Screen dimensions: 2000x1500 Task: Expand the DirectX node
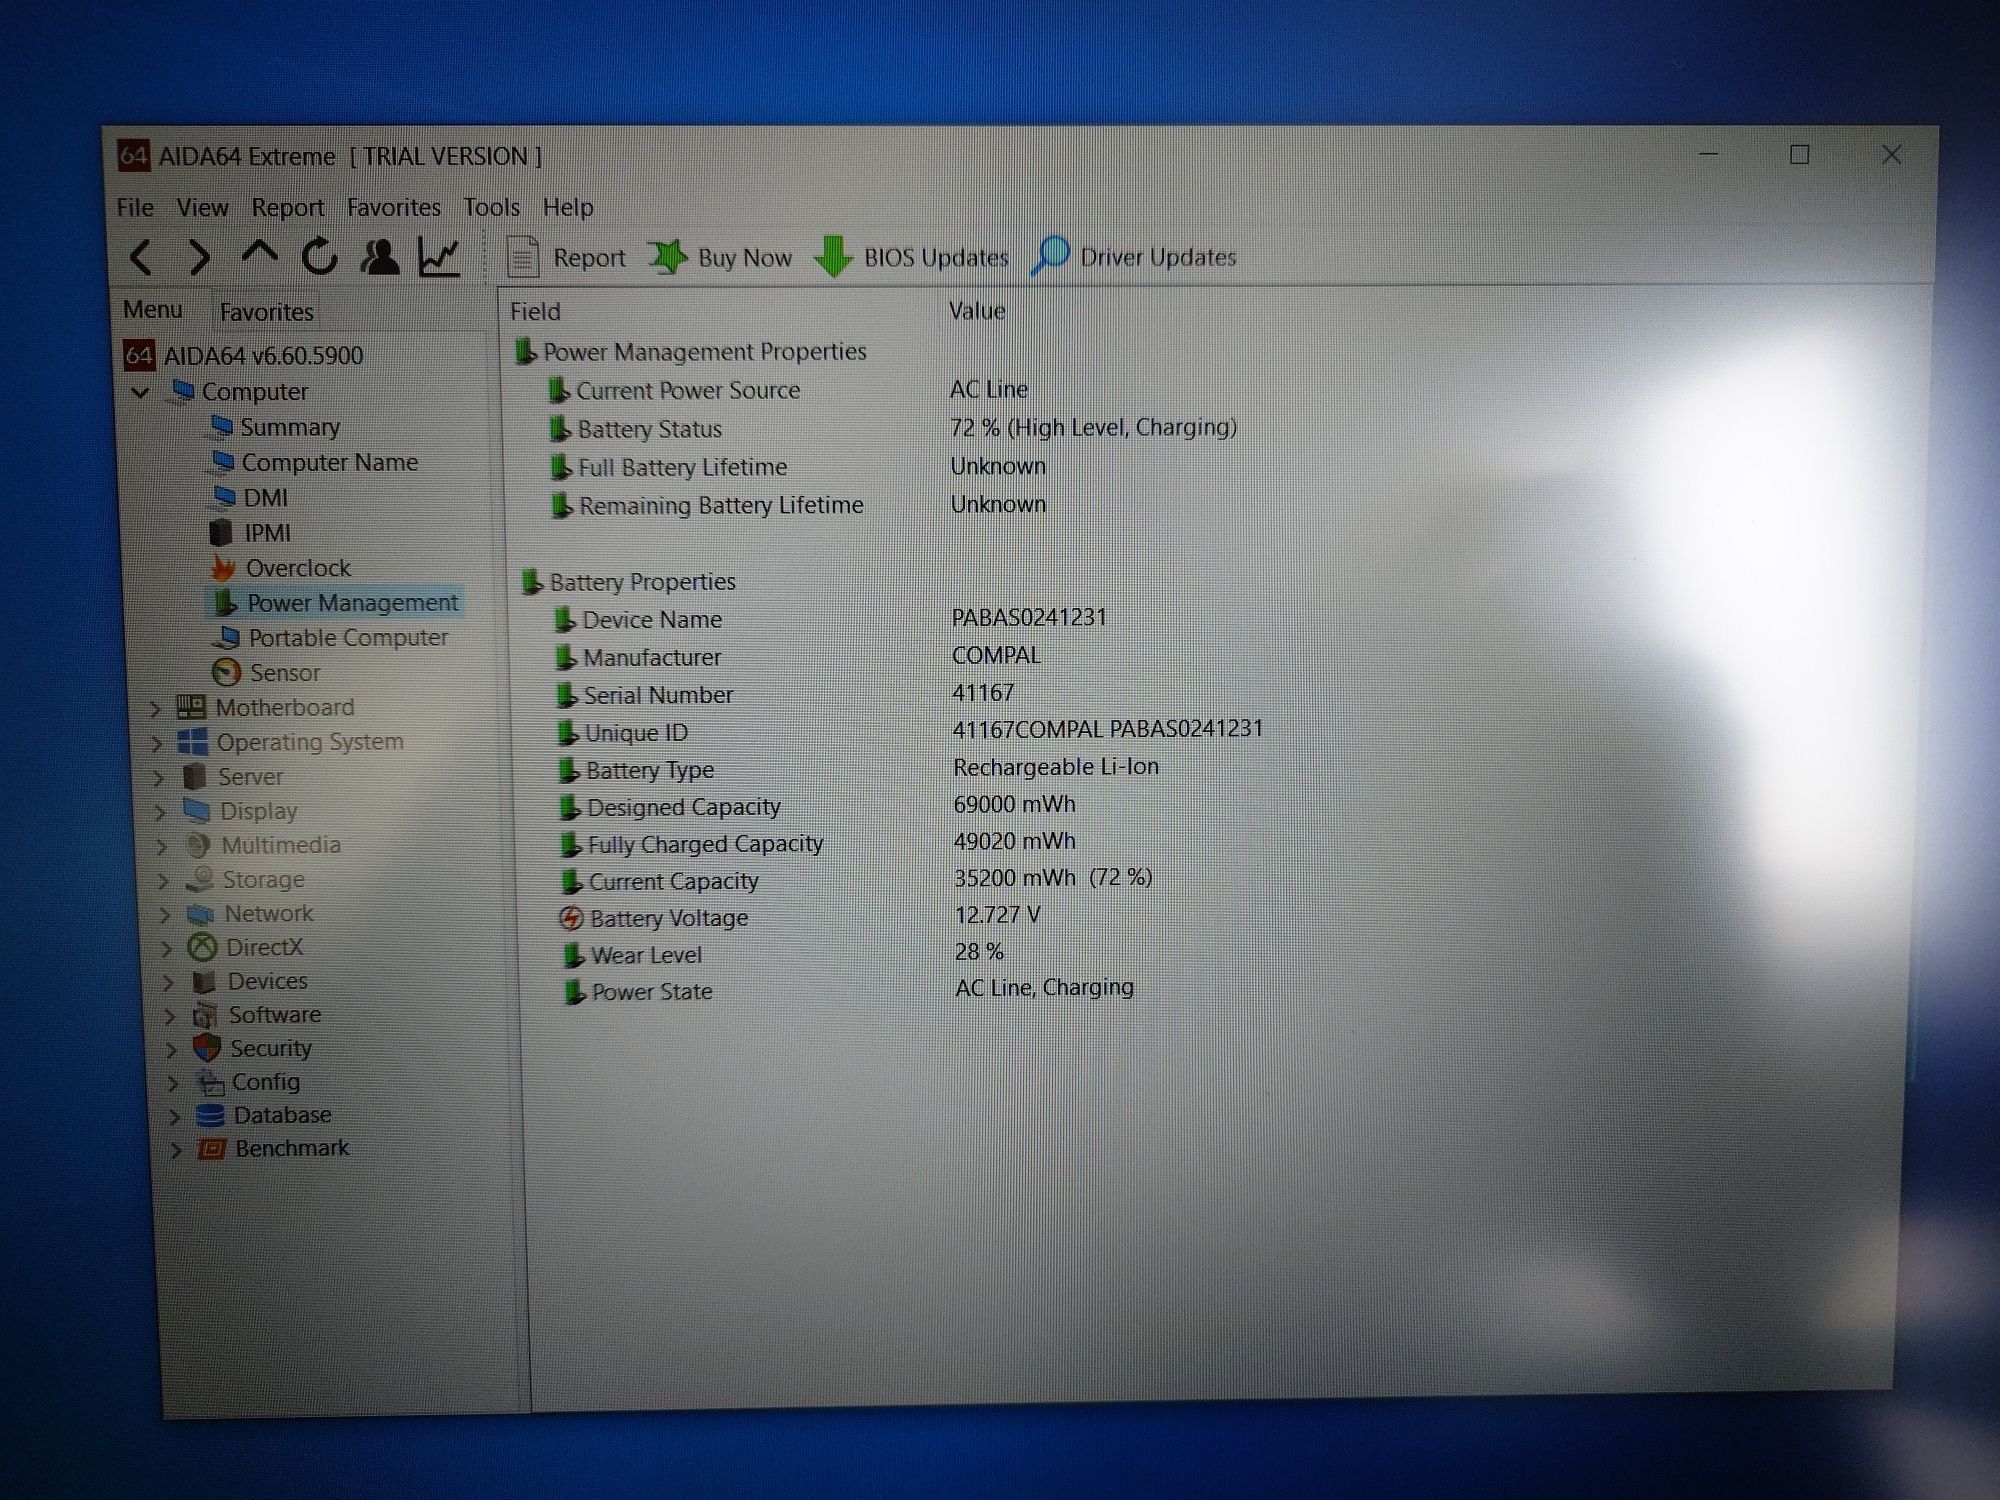[x=168, y=949]
